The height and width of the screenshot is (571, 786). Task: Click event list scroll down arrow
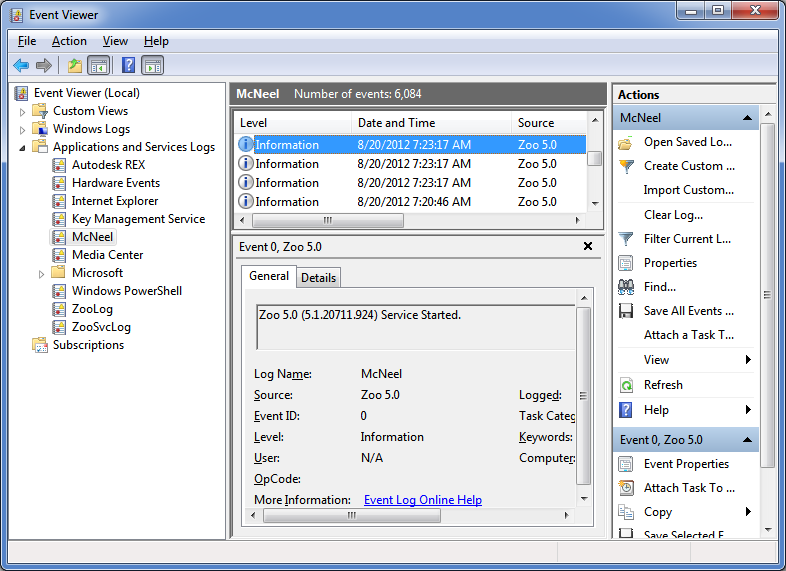tap(595, 204)
